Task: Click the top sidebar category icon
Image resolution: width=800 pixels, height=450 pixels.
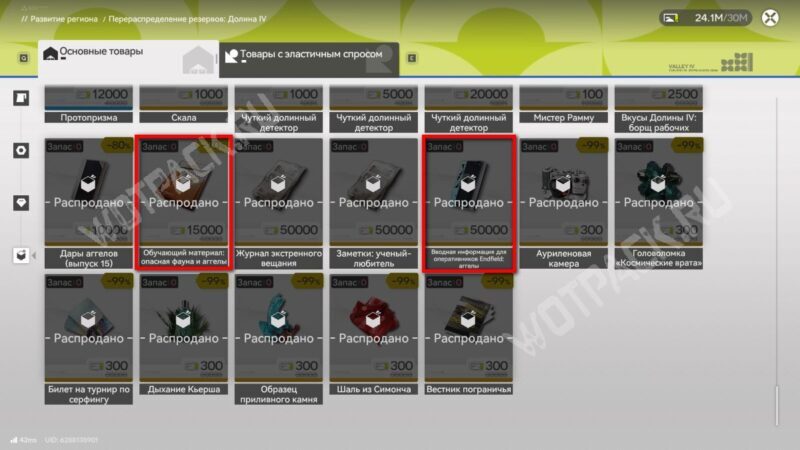Action: point(21,97)
